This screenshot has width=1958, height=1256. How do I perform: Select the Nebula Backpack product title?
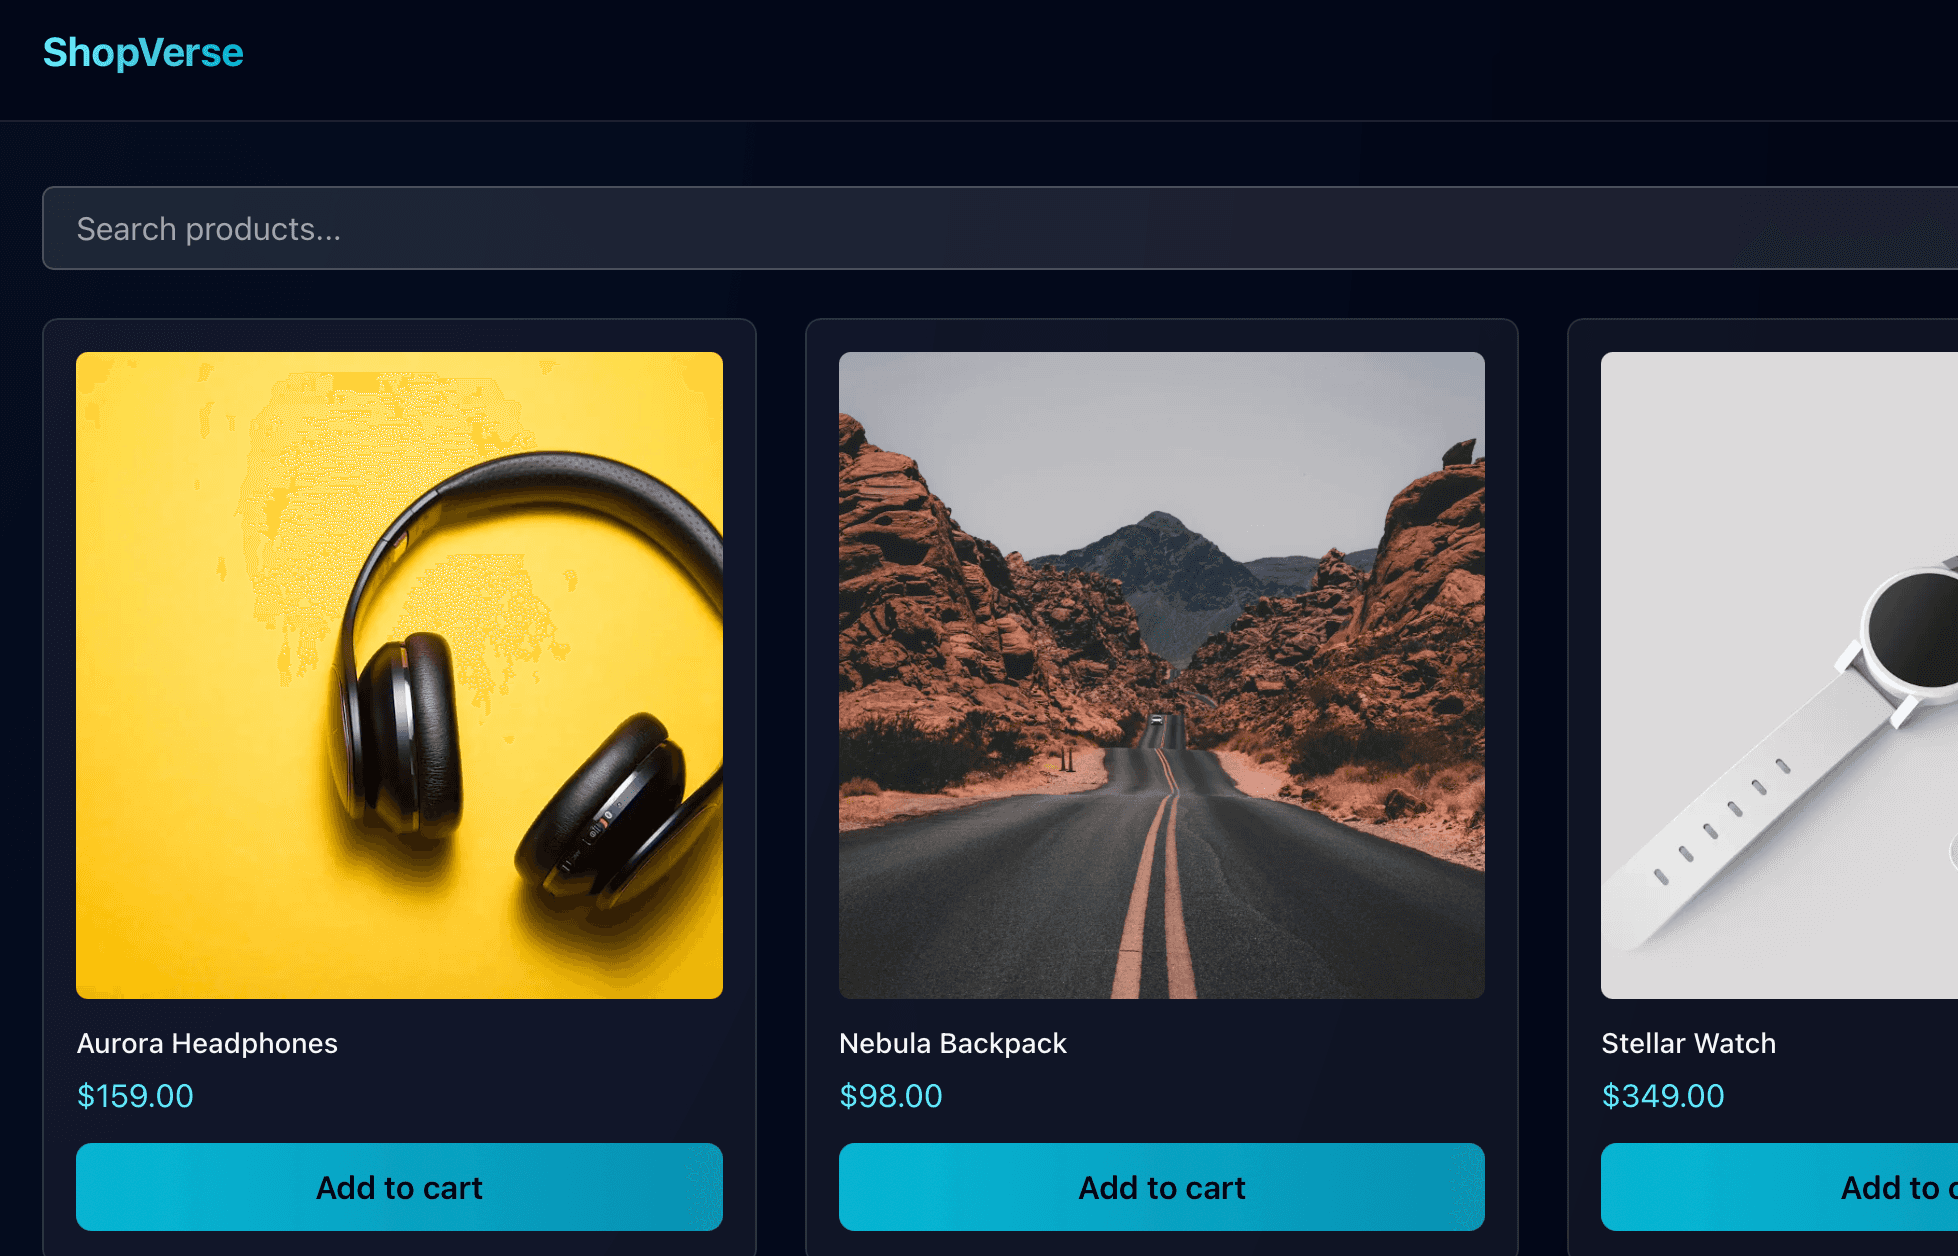[953, 1043]
